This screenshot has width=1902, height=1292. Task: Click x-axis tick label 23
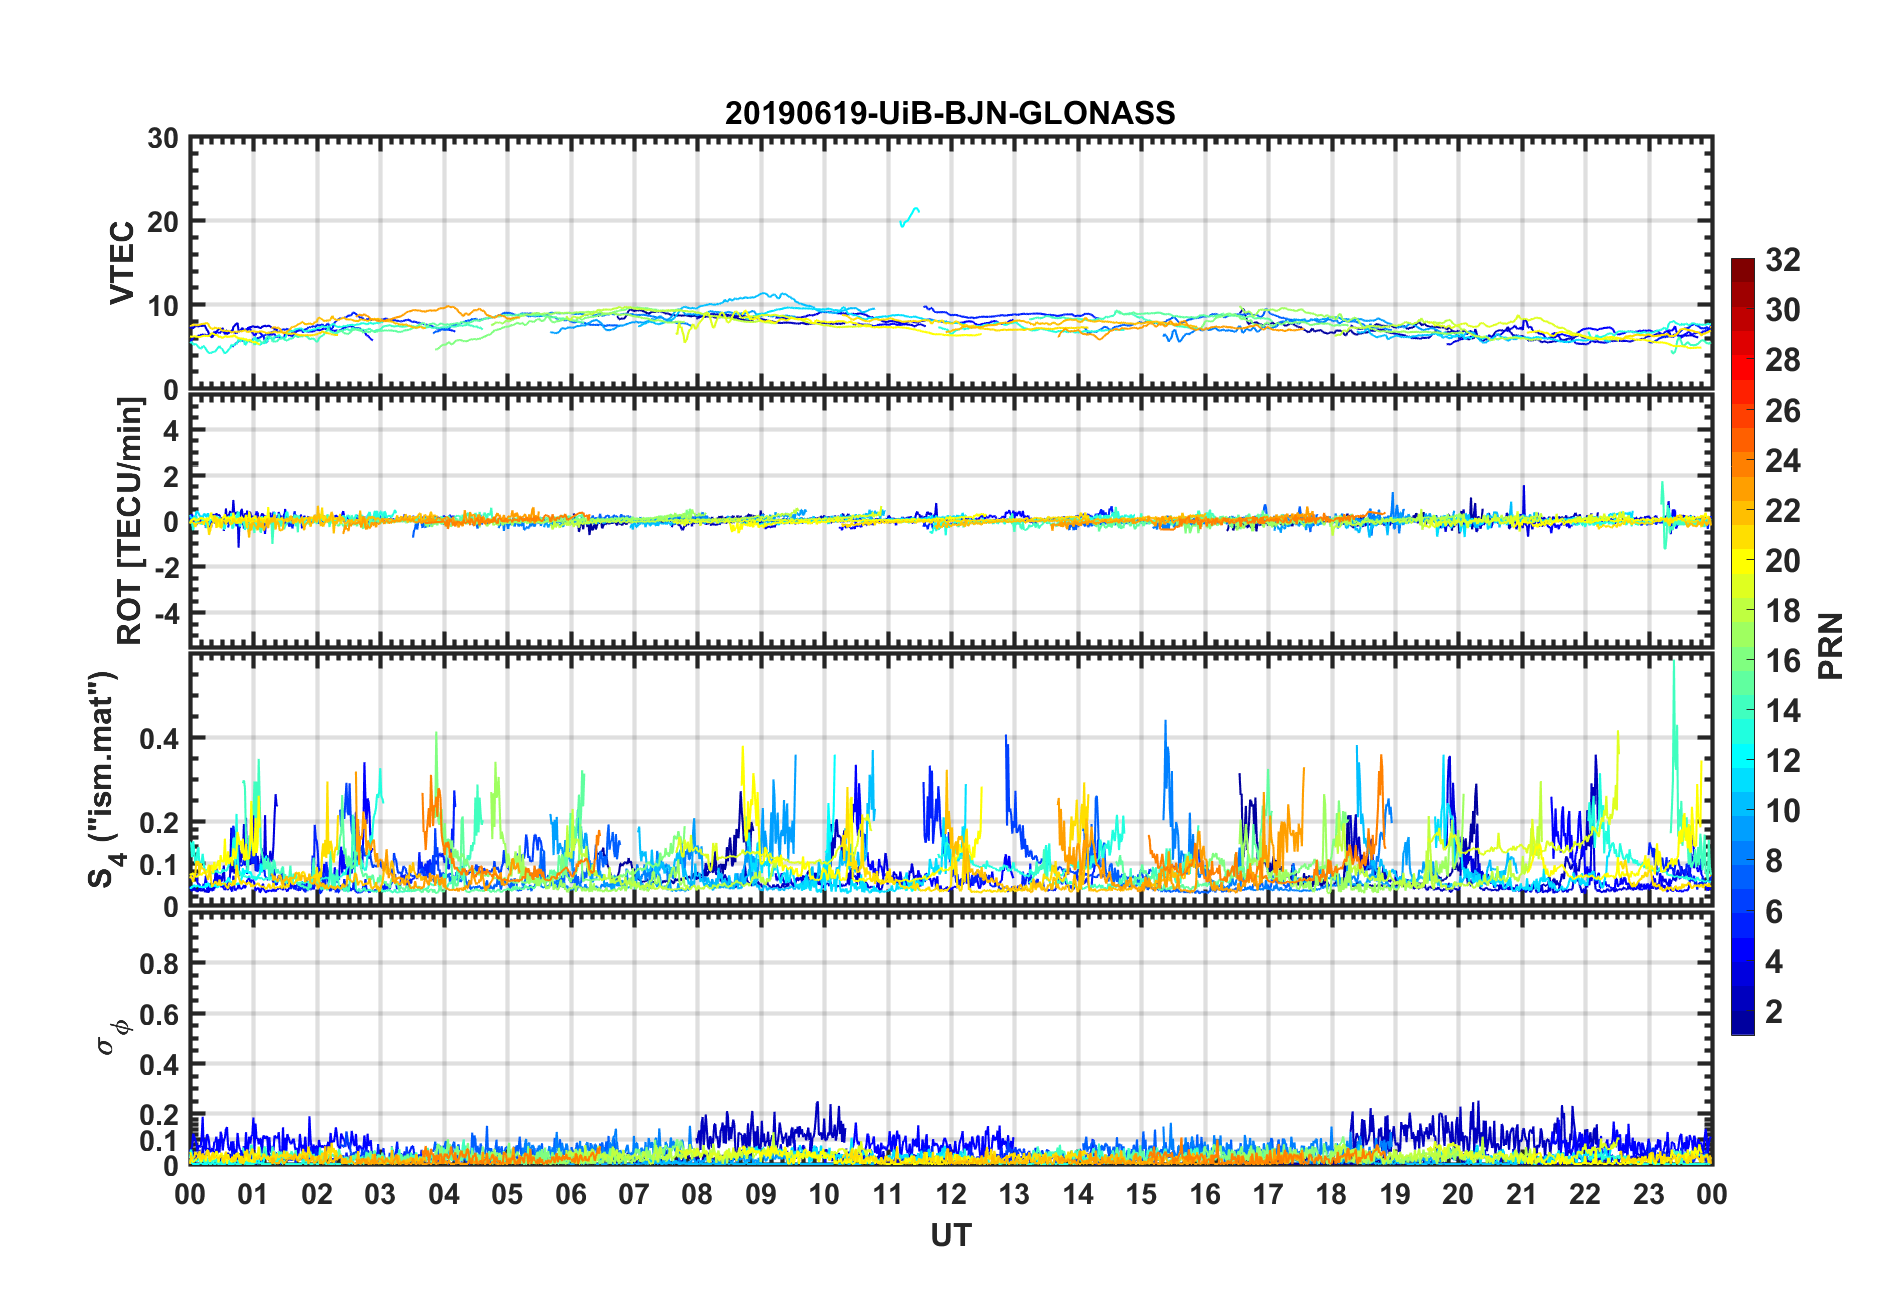pos(1648,1194)
